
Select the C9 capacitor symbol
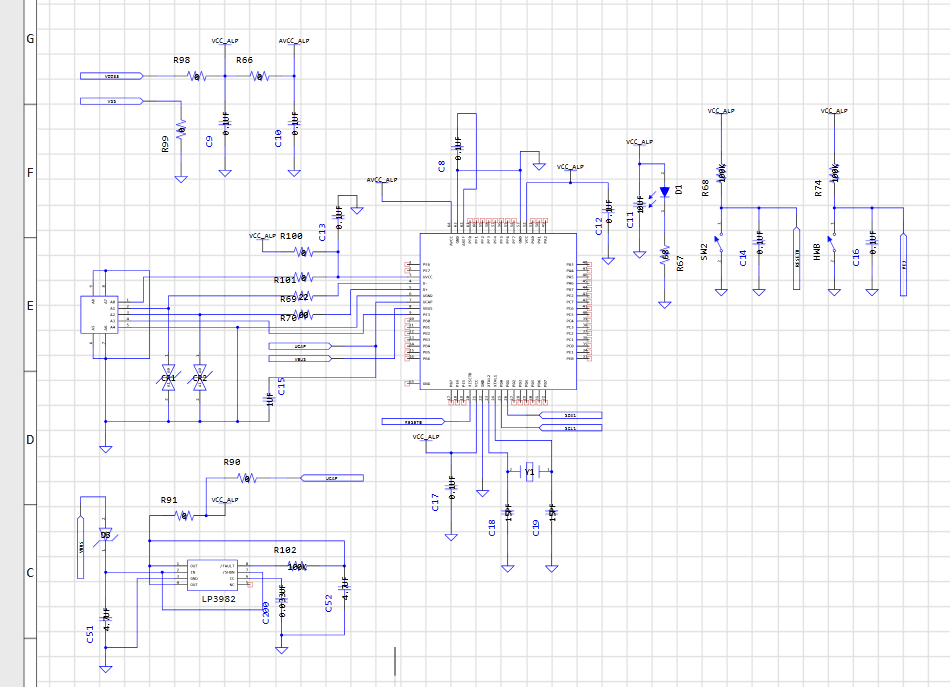coord(225,123)
